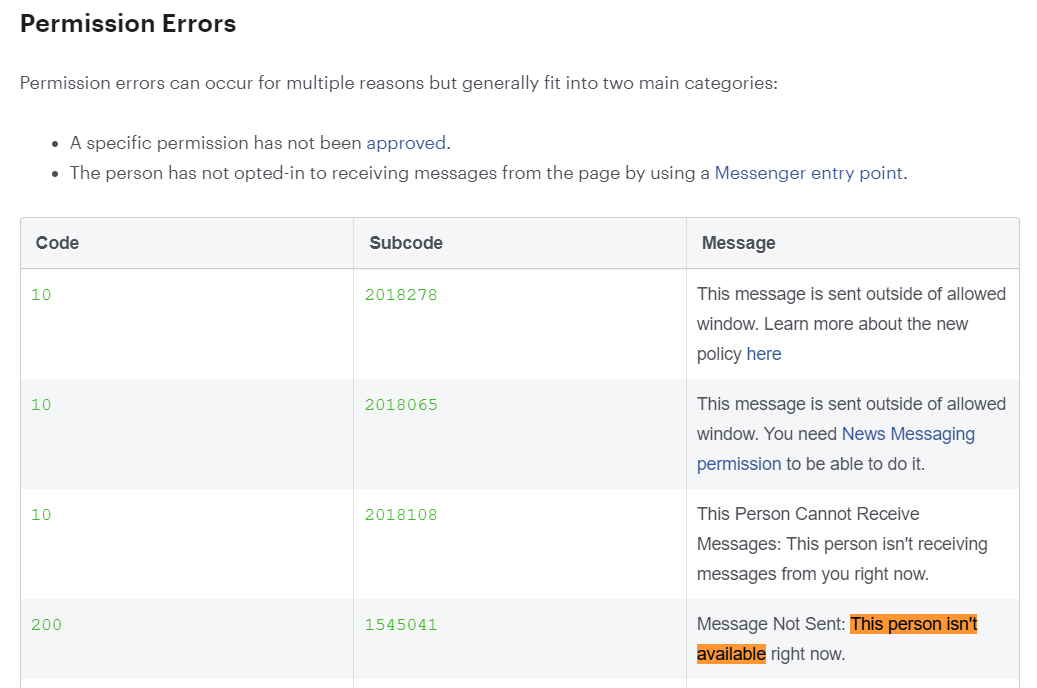Image resolution: width=1037 pixels, height=688 pixels.
Task: Click subcode 2018065
Action: 401,405
